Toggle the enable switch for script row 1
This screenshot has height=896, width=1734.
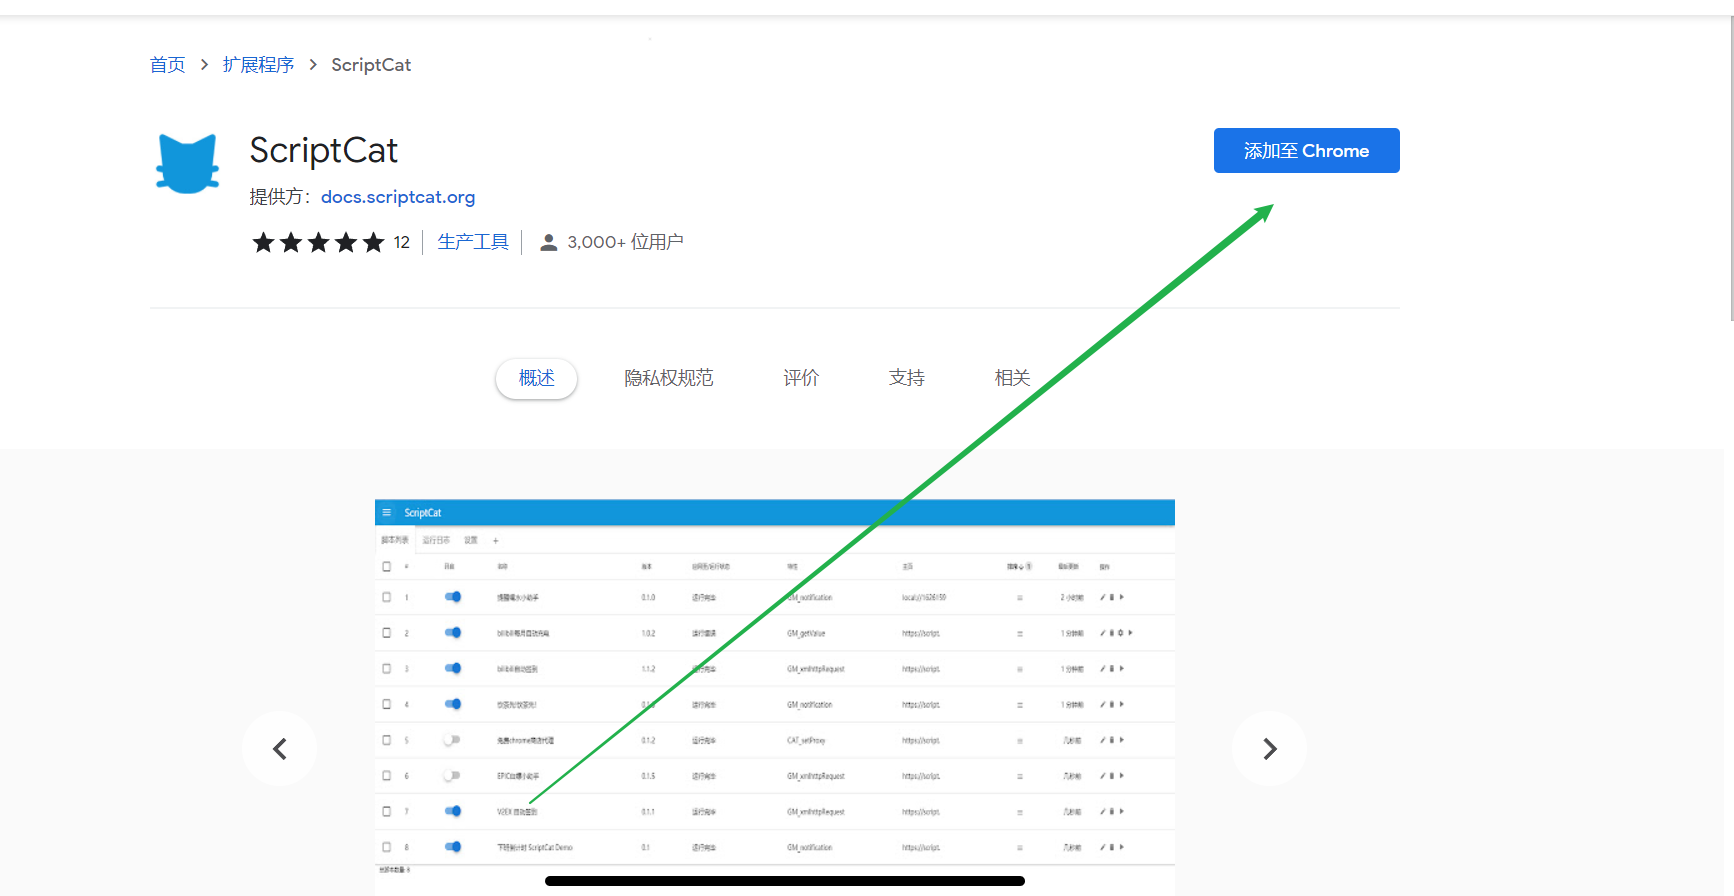[453, 597]
